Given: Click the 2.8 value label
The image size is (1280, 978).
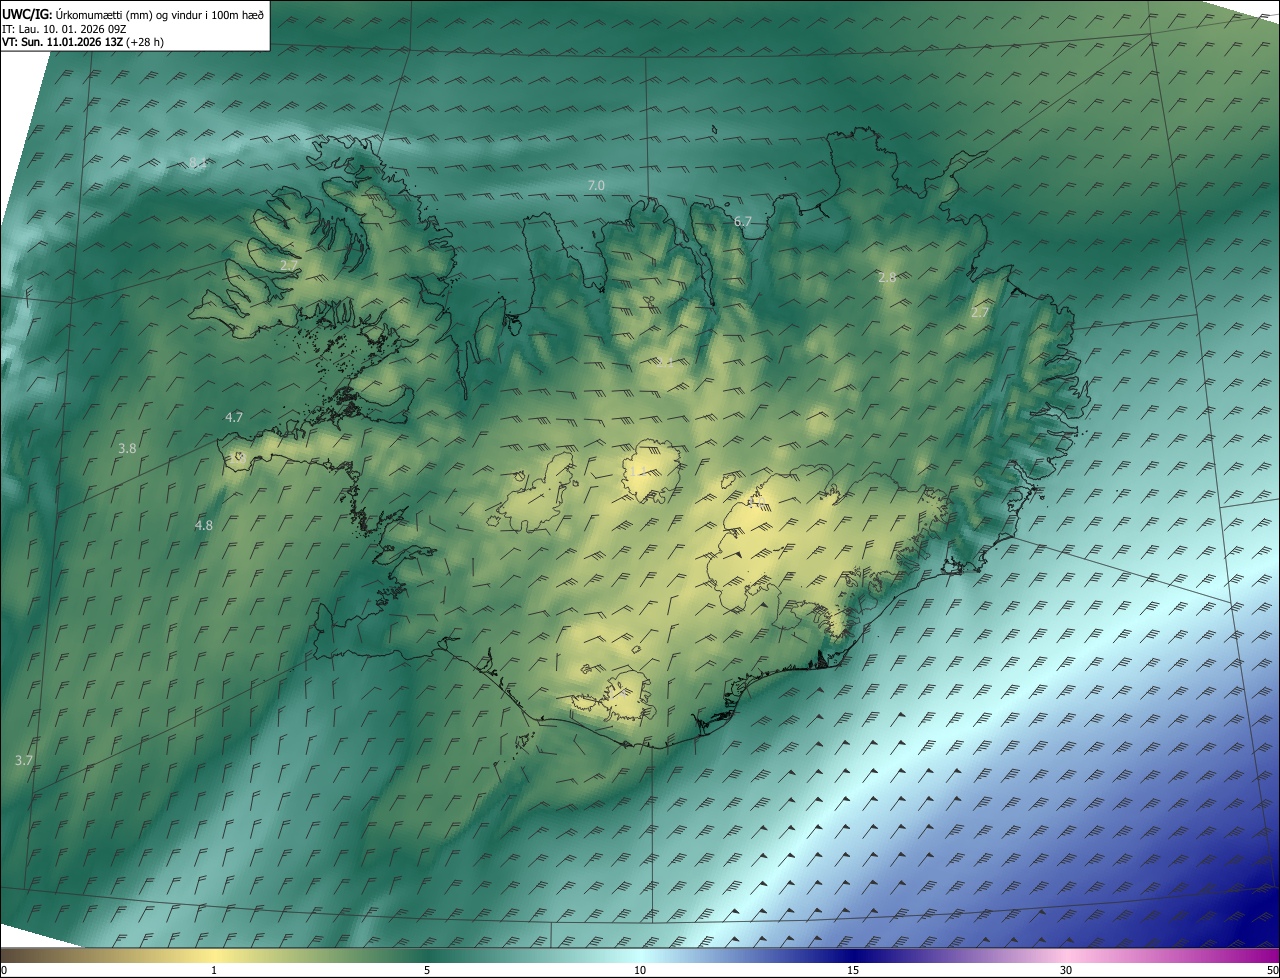Looking at the screenshot, I should (x=887, y=277).
